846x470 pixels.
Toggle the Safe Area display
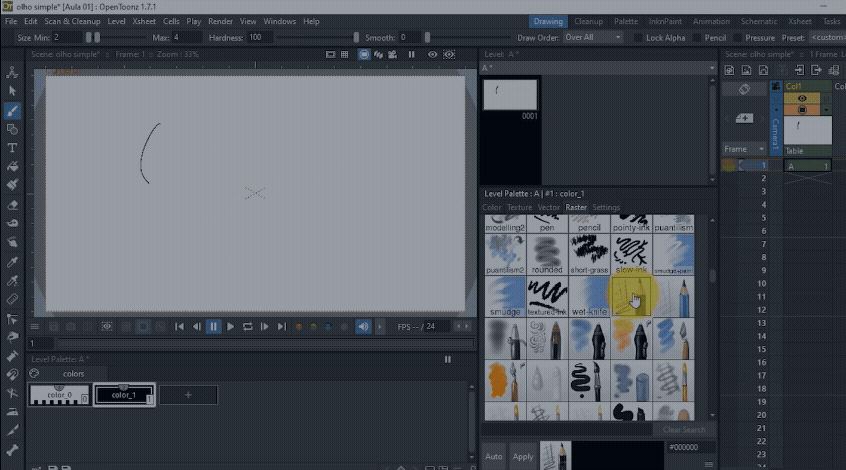330,55
